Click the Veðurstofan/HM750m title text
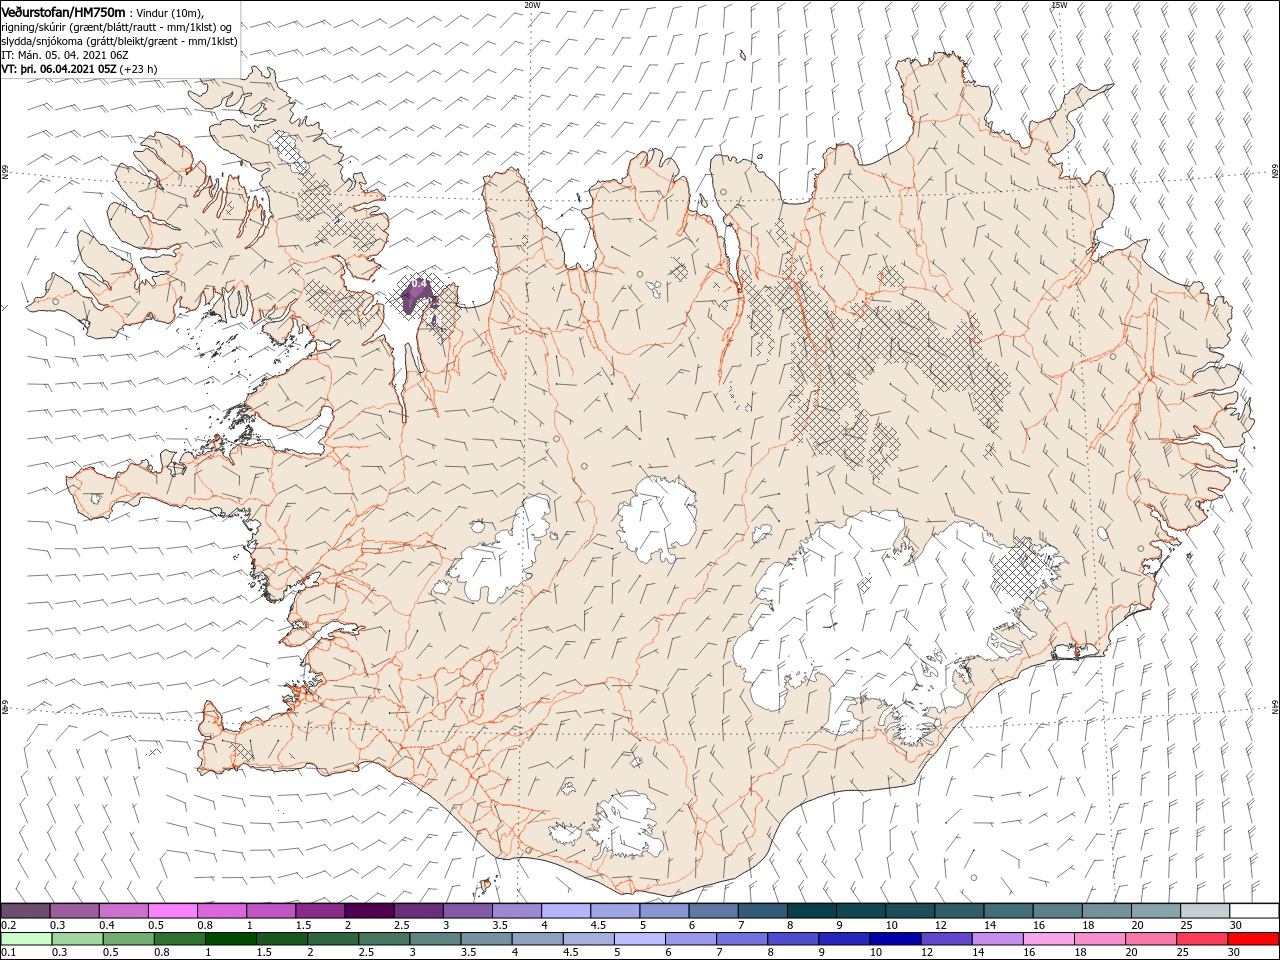The image size is (1280, 960). 64,11
